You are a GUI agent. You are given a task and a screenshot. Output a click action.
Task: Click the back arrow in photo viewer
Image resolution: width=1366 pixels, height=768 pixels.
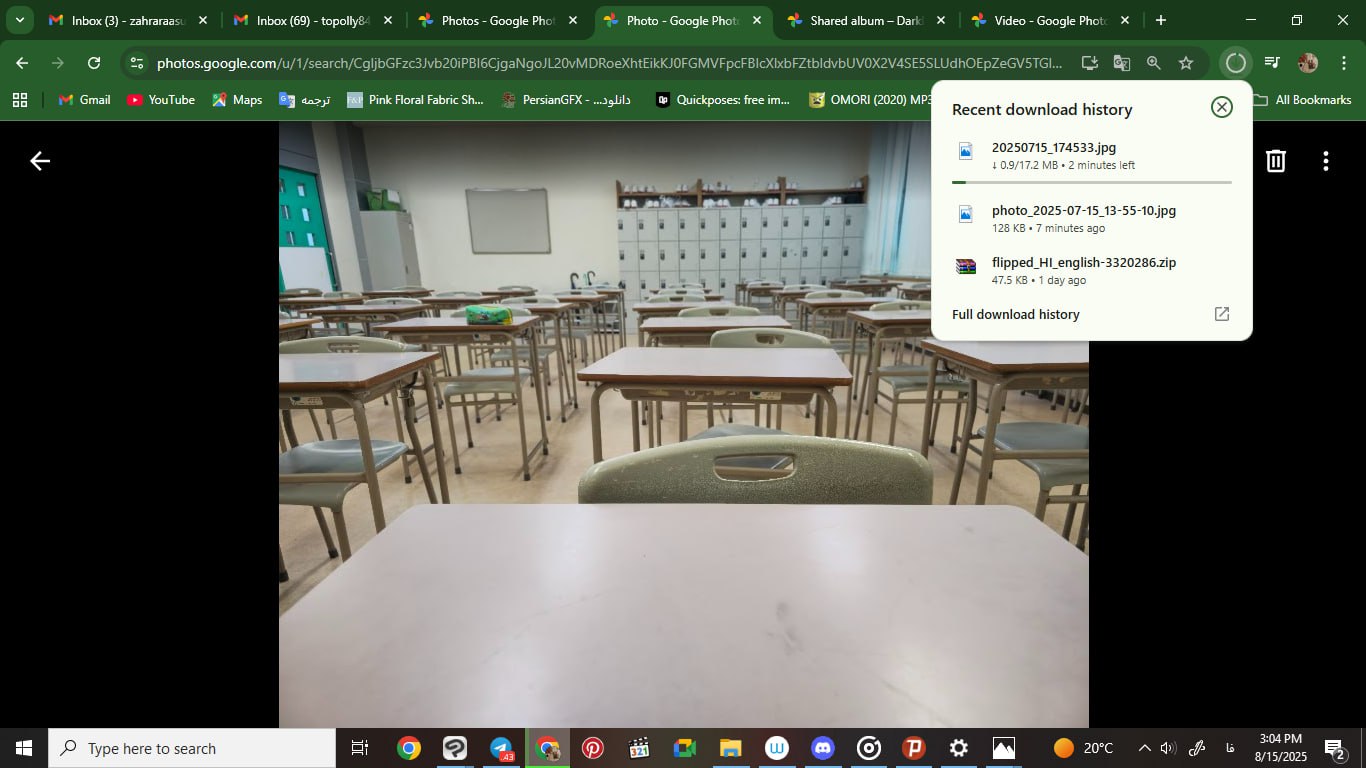40,161
